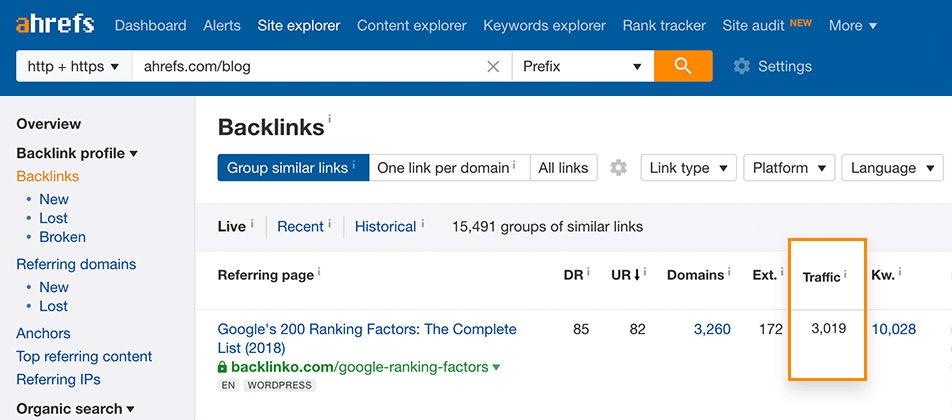Click the 15,491 groups of similar links text
952x420 pixels.
pos(547,226)
